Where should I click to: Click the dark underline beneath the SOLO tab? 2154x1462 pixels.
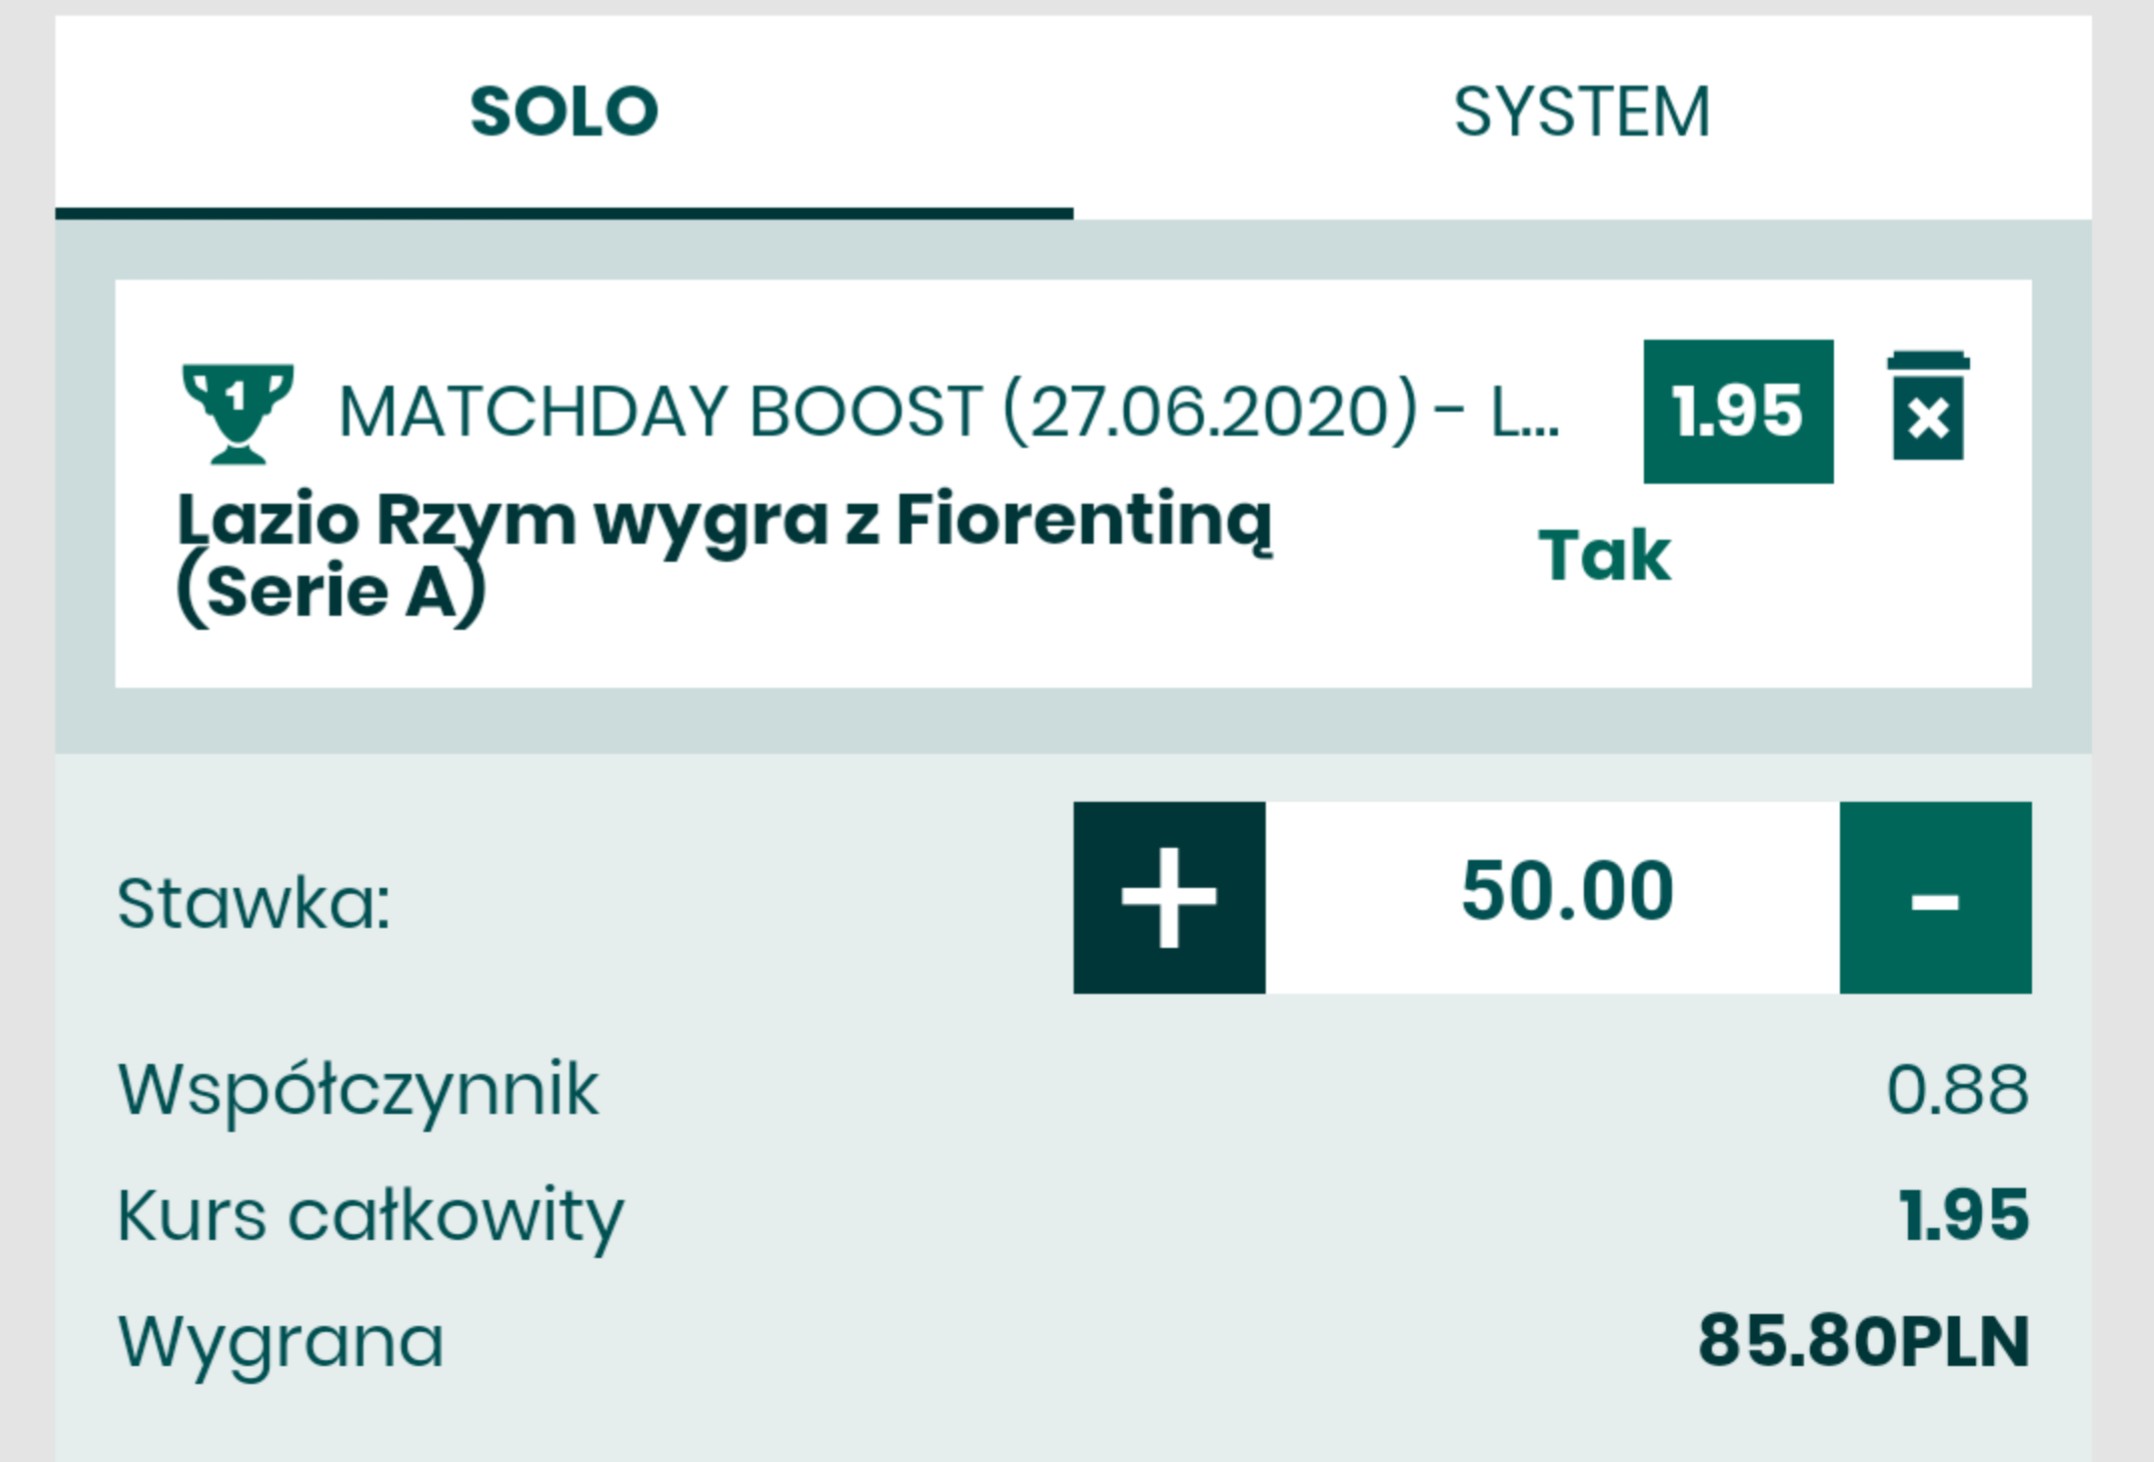[564, 213]
